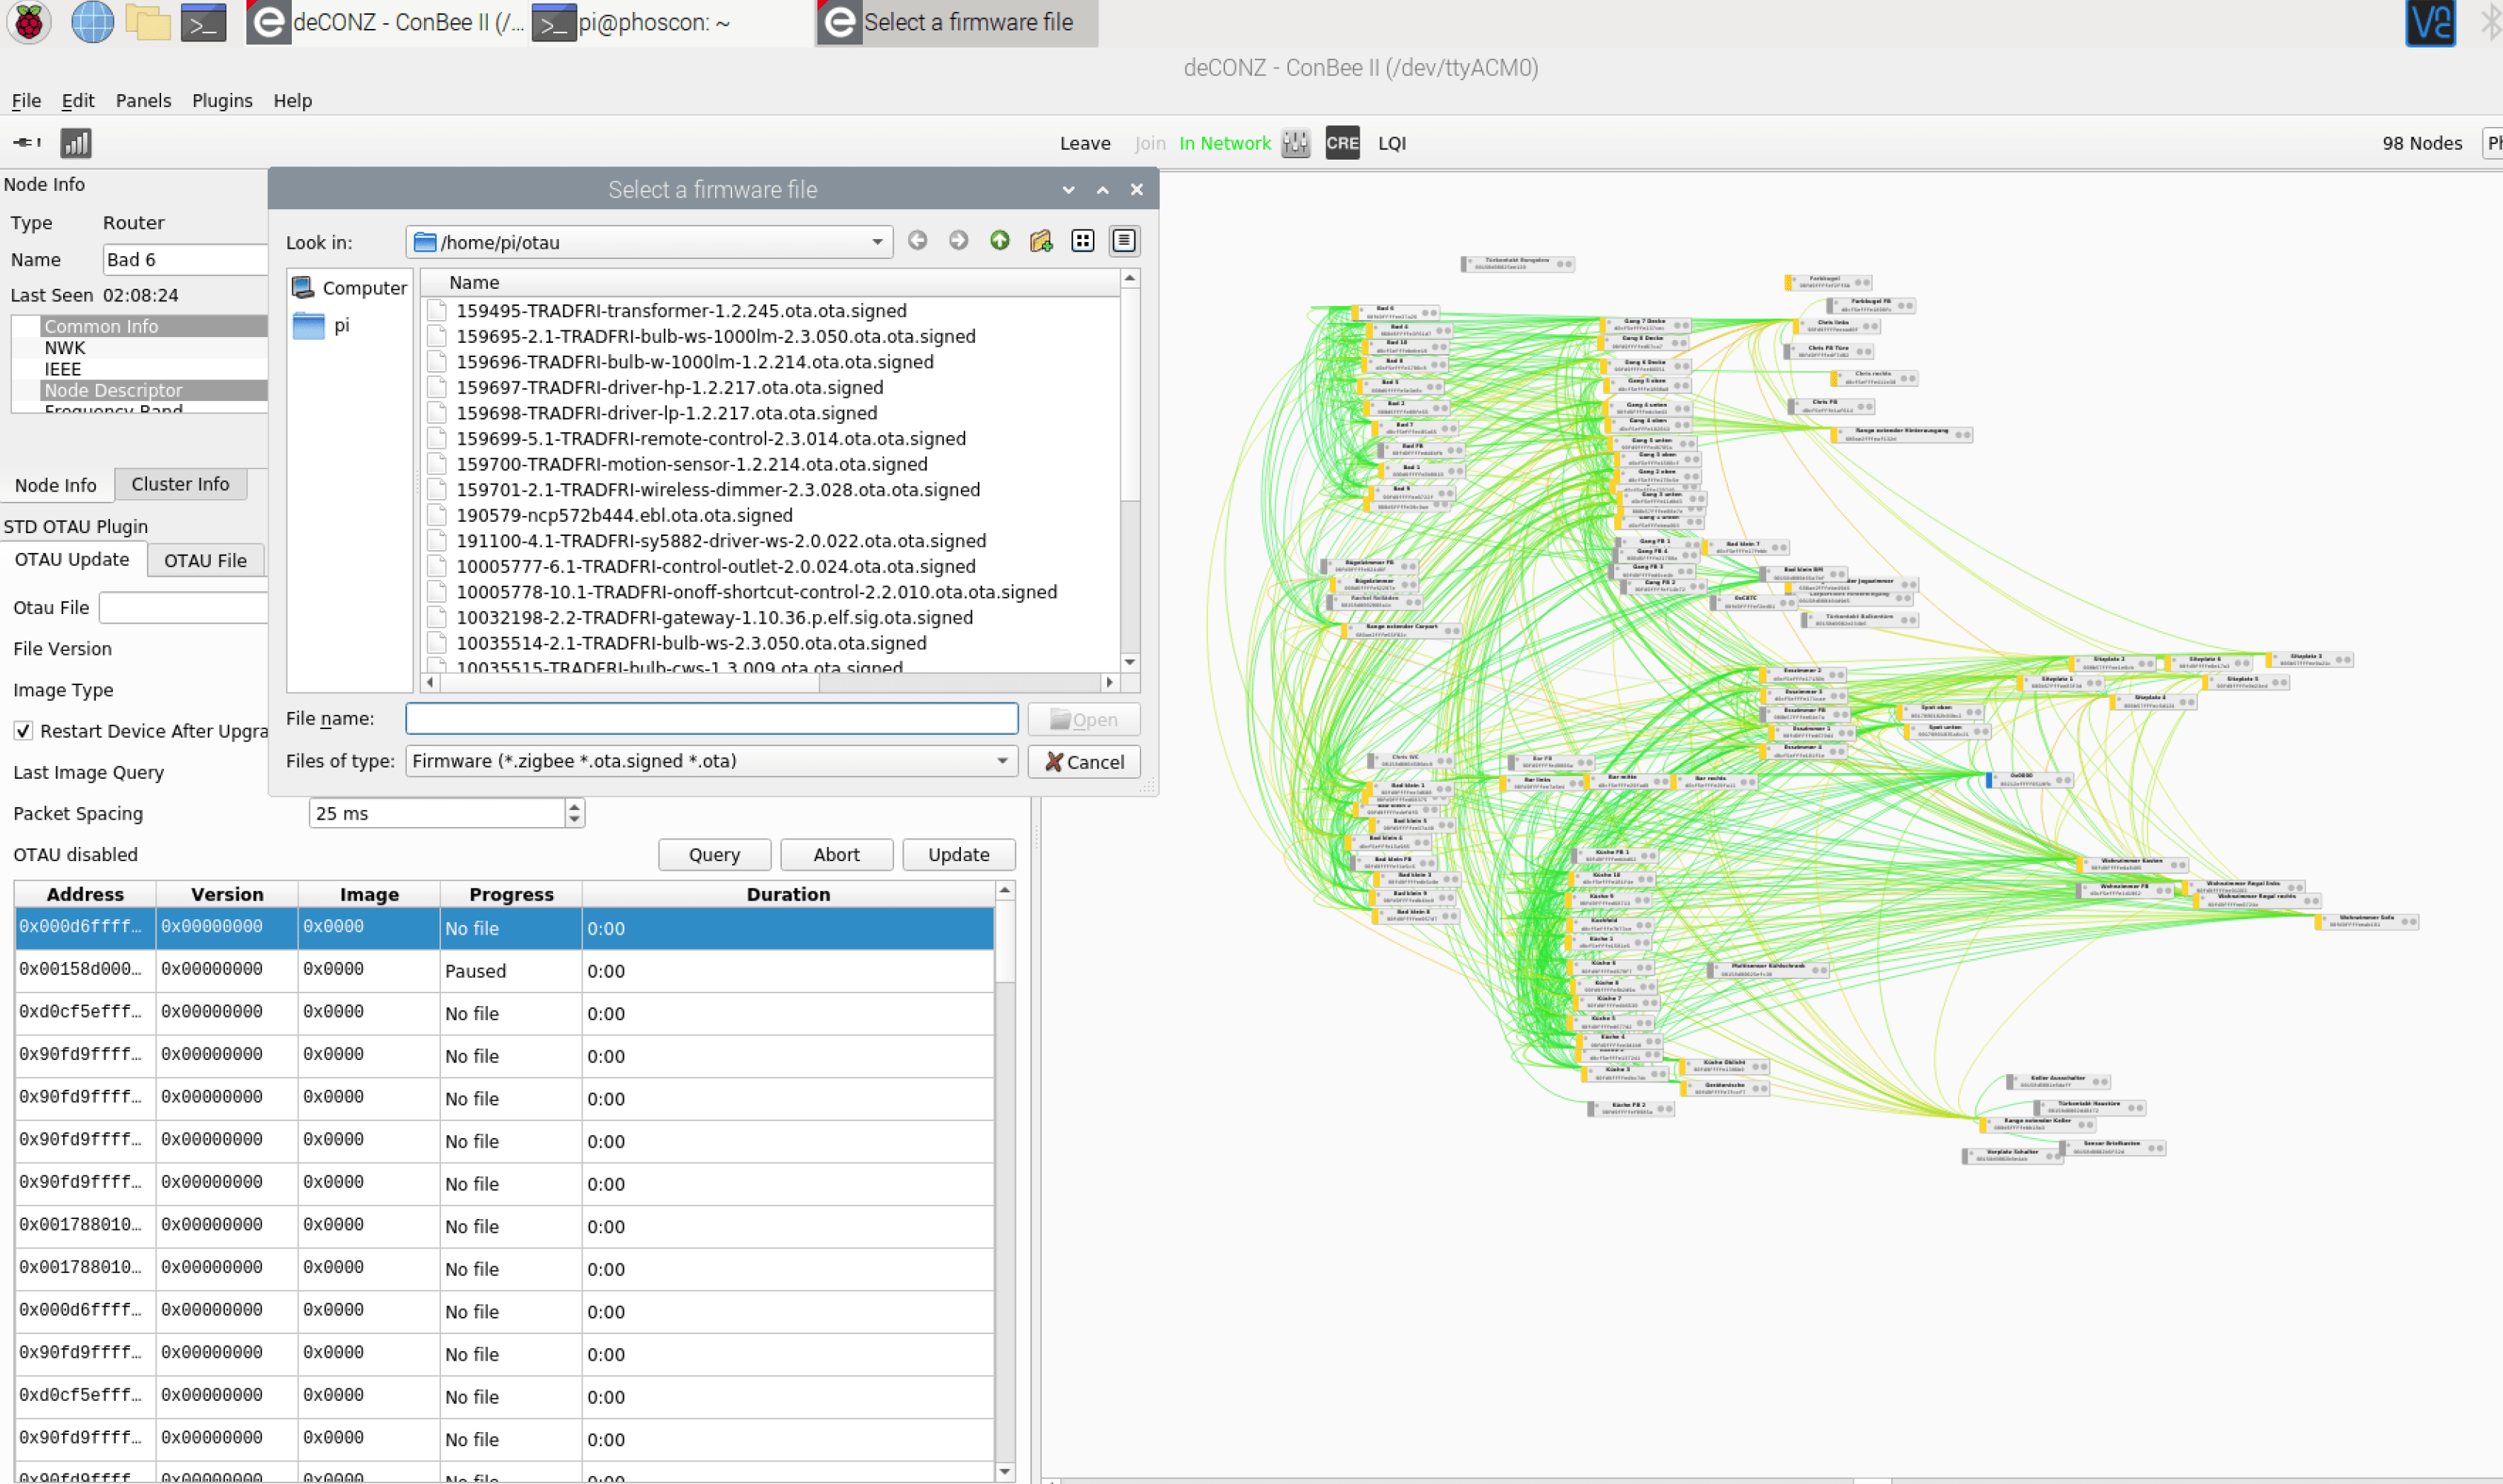Viewport: 2503px width, 1484px height.
Task: Expand the Look in path dropdown
Action: (876, 242)
